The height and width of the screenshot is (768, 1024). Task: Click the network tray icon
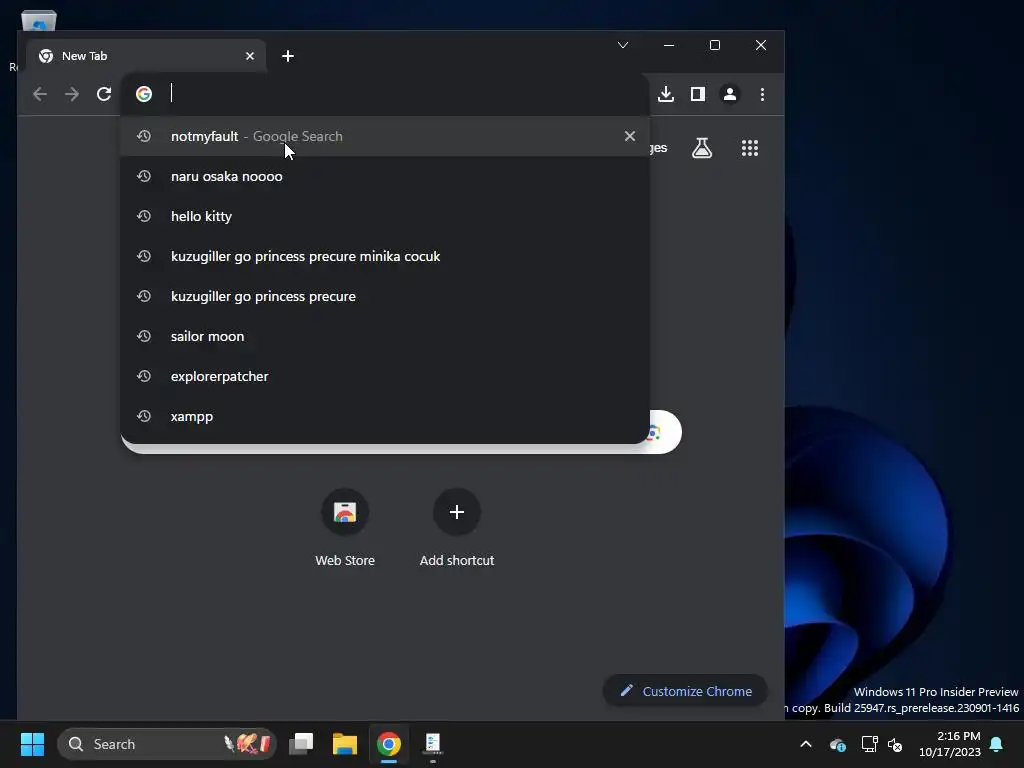869,744
